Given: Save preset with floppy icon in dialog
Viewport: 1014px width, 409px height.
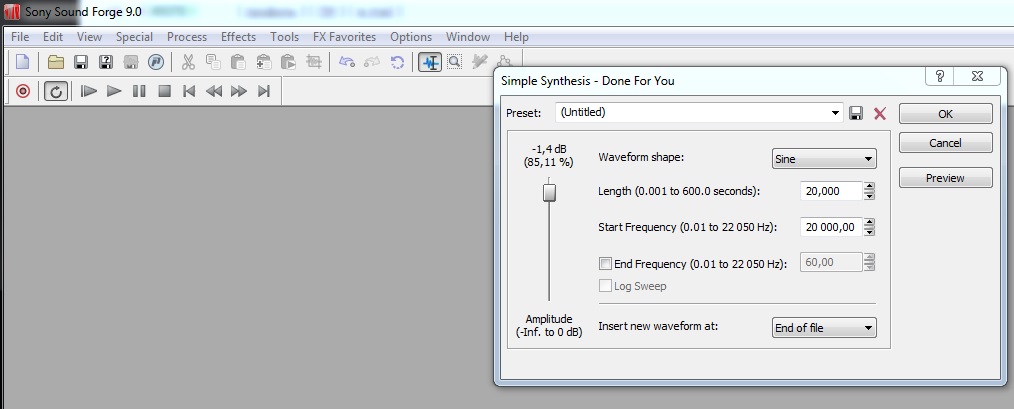Looking at the screenshot, I should (x=856, y=114).
